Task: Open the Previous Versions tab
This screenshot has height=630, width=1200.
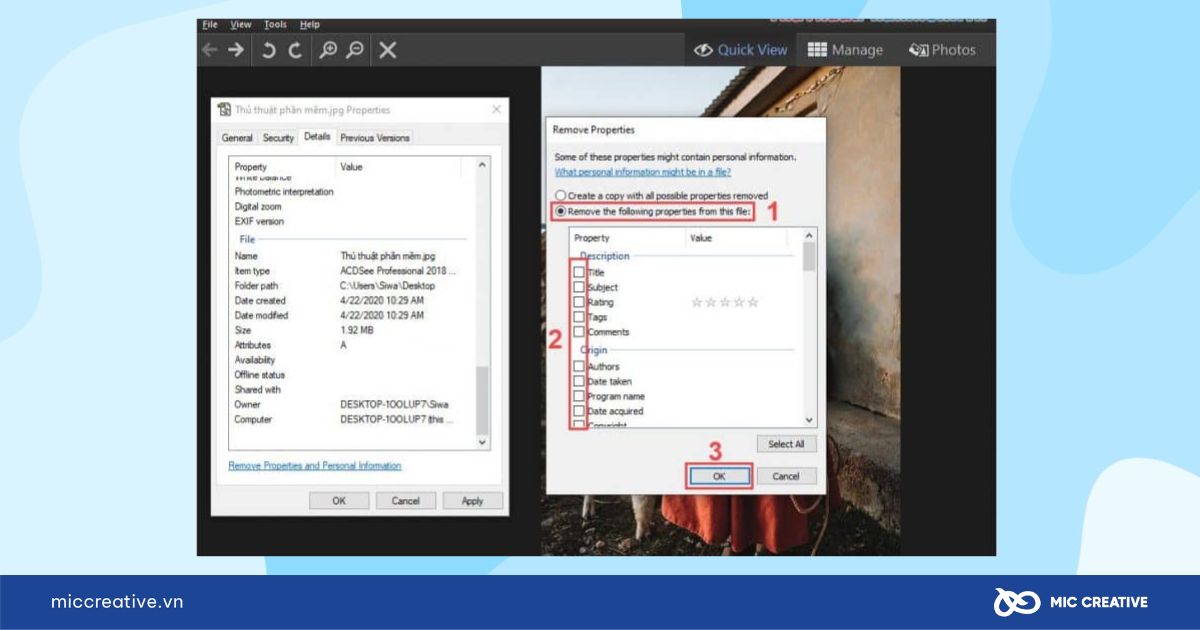Action: pyautogui.click(x=375, y=138)
